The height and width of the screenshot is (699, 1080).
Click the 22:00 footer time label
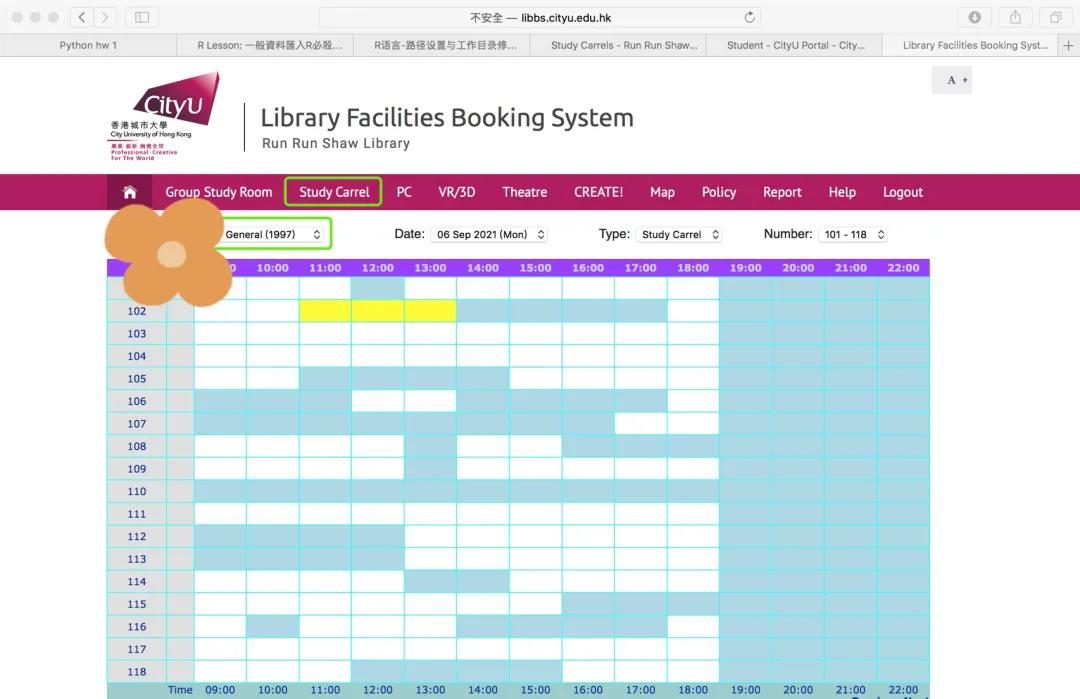[903, 689]
